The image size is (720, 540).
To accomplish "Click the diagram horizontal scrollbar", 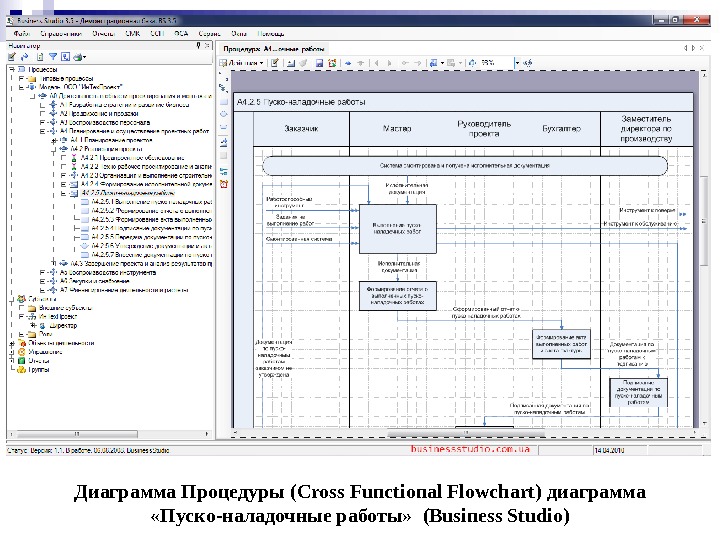I will coord(466,433).
